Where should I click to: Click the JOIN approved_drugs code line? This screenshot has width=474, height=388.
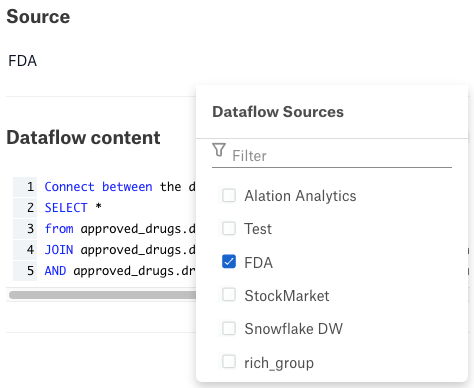pos(120,250)
